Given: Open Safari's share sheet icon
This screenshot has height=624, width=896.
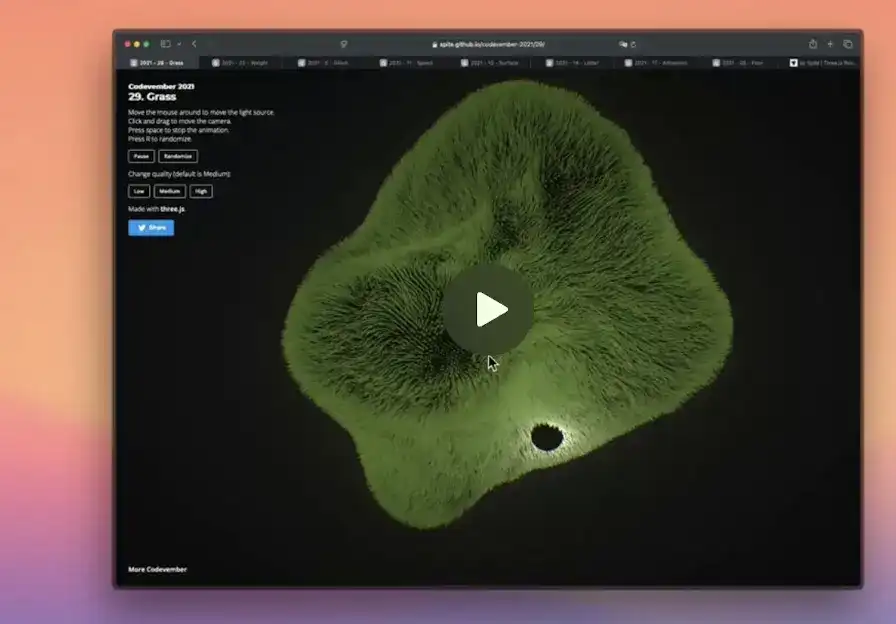Looking at the screenshot, I should tap(813, 44).
